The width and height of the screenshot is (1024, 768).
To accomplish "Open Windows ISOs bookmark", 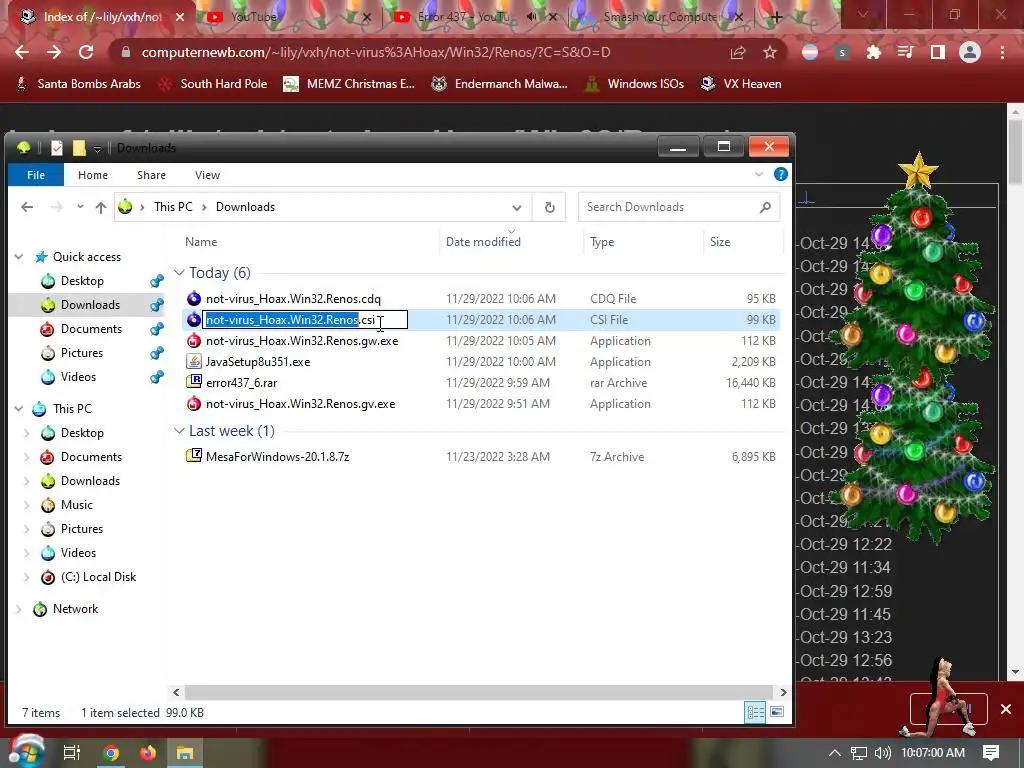I will [x=635, y=84].
